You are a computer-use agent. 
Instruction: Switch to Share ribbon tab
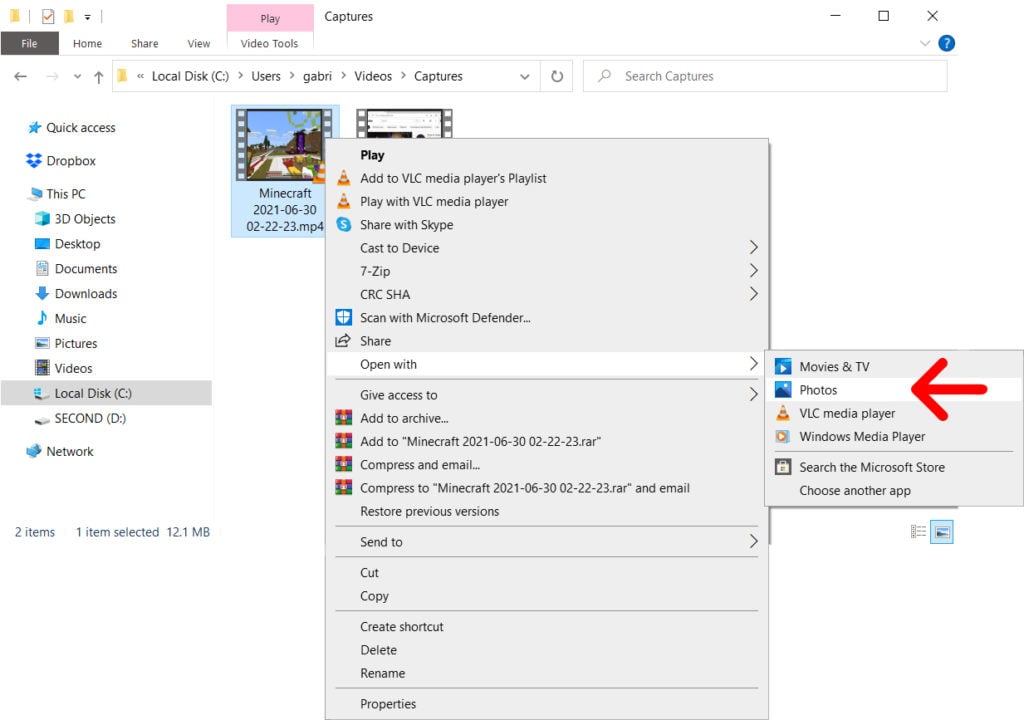[x=144, y=44]
